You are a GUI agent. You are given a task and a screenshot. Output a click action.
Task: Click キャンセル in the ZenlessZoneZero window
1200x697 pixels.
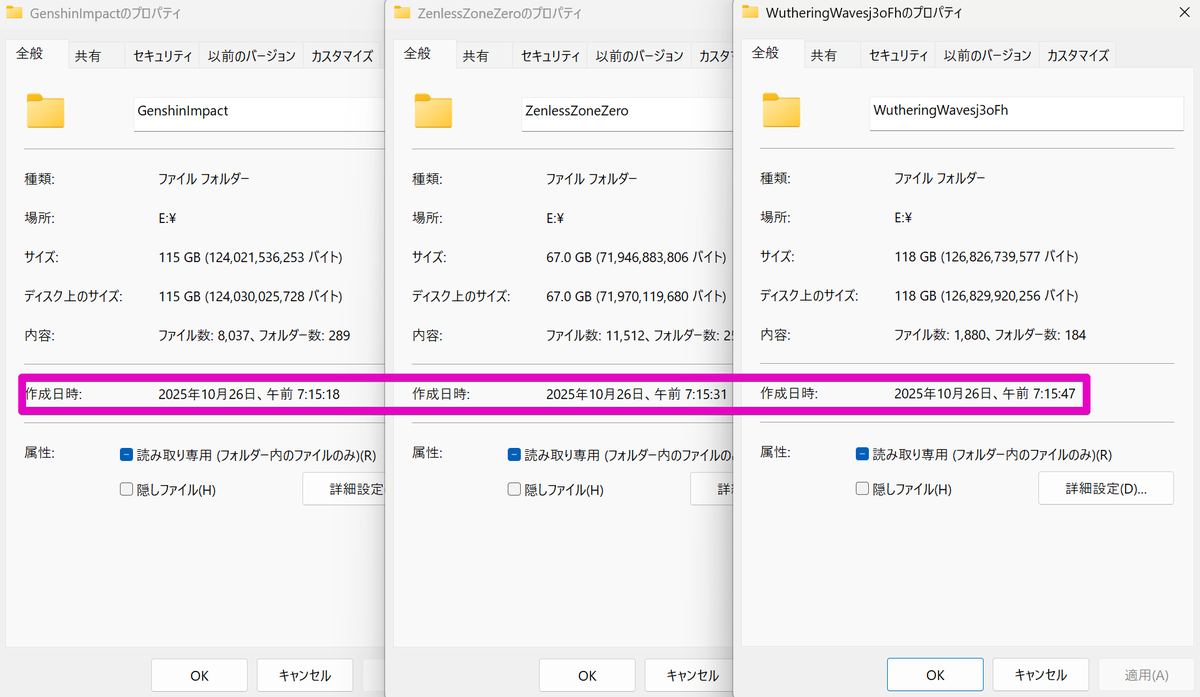click(689, 675)
